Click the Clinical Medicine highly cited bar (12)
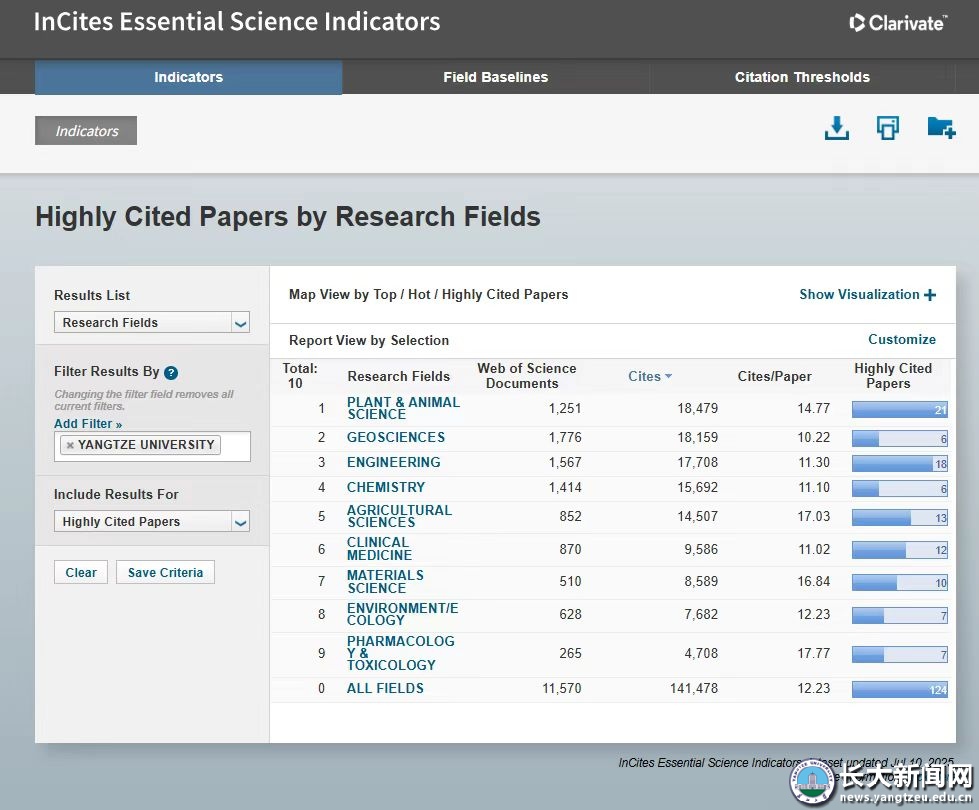 pos(900,550)
